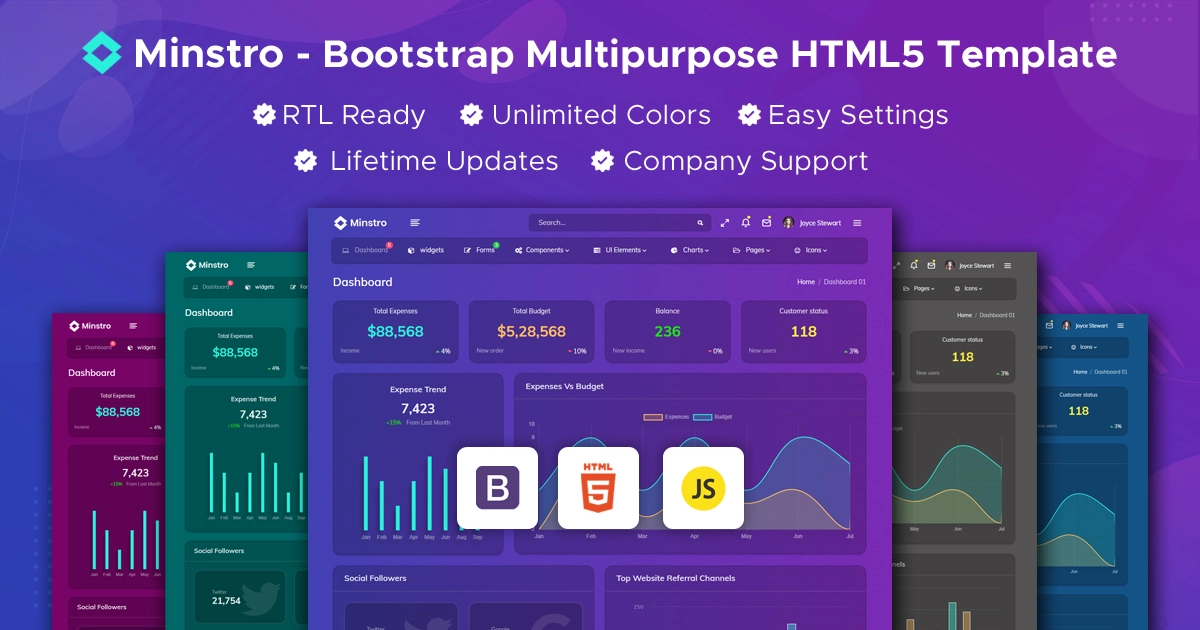Click the Top Website Referral Channels heading

[675, 578]
